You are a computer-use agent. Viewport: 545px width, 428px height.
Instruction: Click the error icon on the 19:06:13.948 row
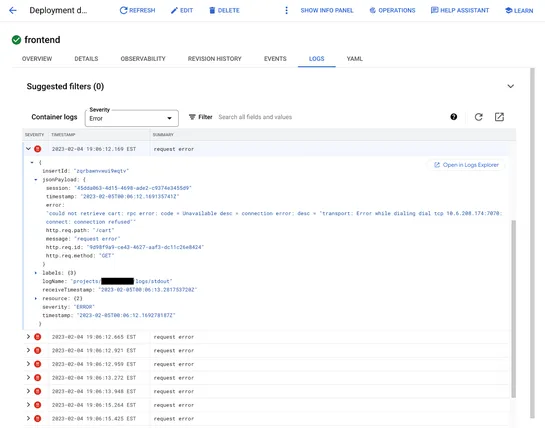[x=38, y=391]
